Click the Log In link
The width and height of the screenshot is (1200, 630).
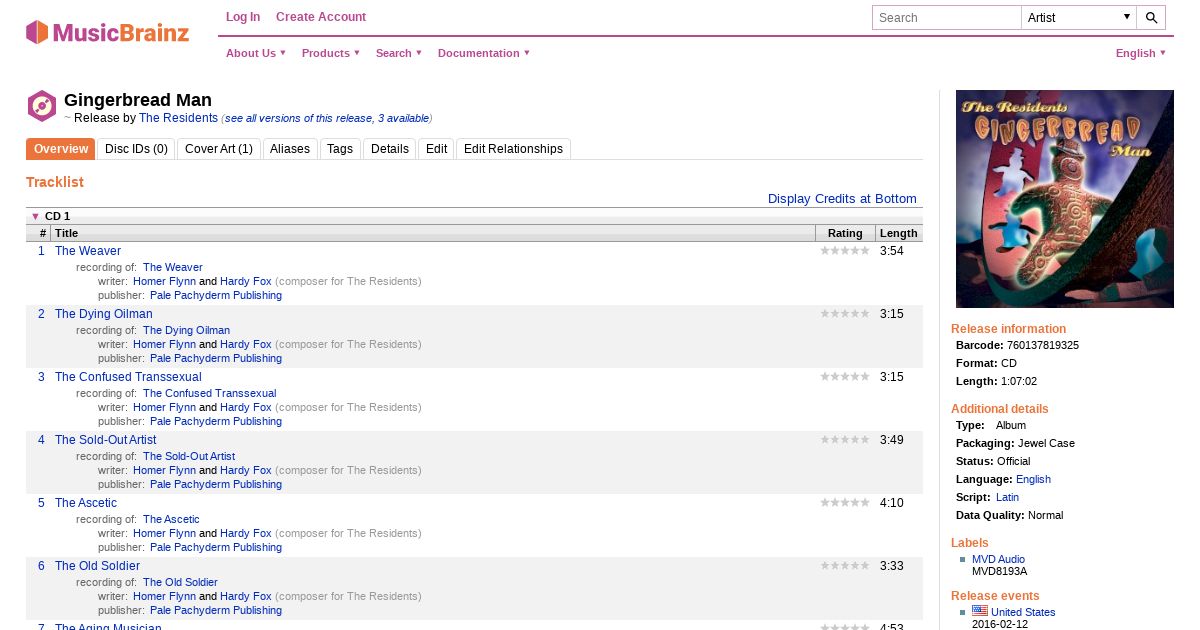click(x=243, y=17)
